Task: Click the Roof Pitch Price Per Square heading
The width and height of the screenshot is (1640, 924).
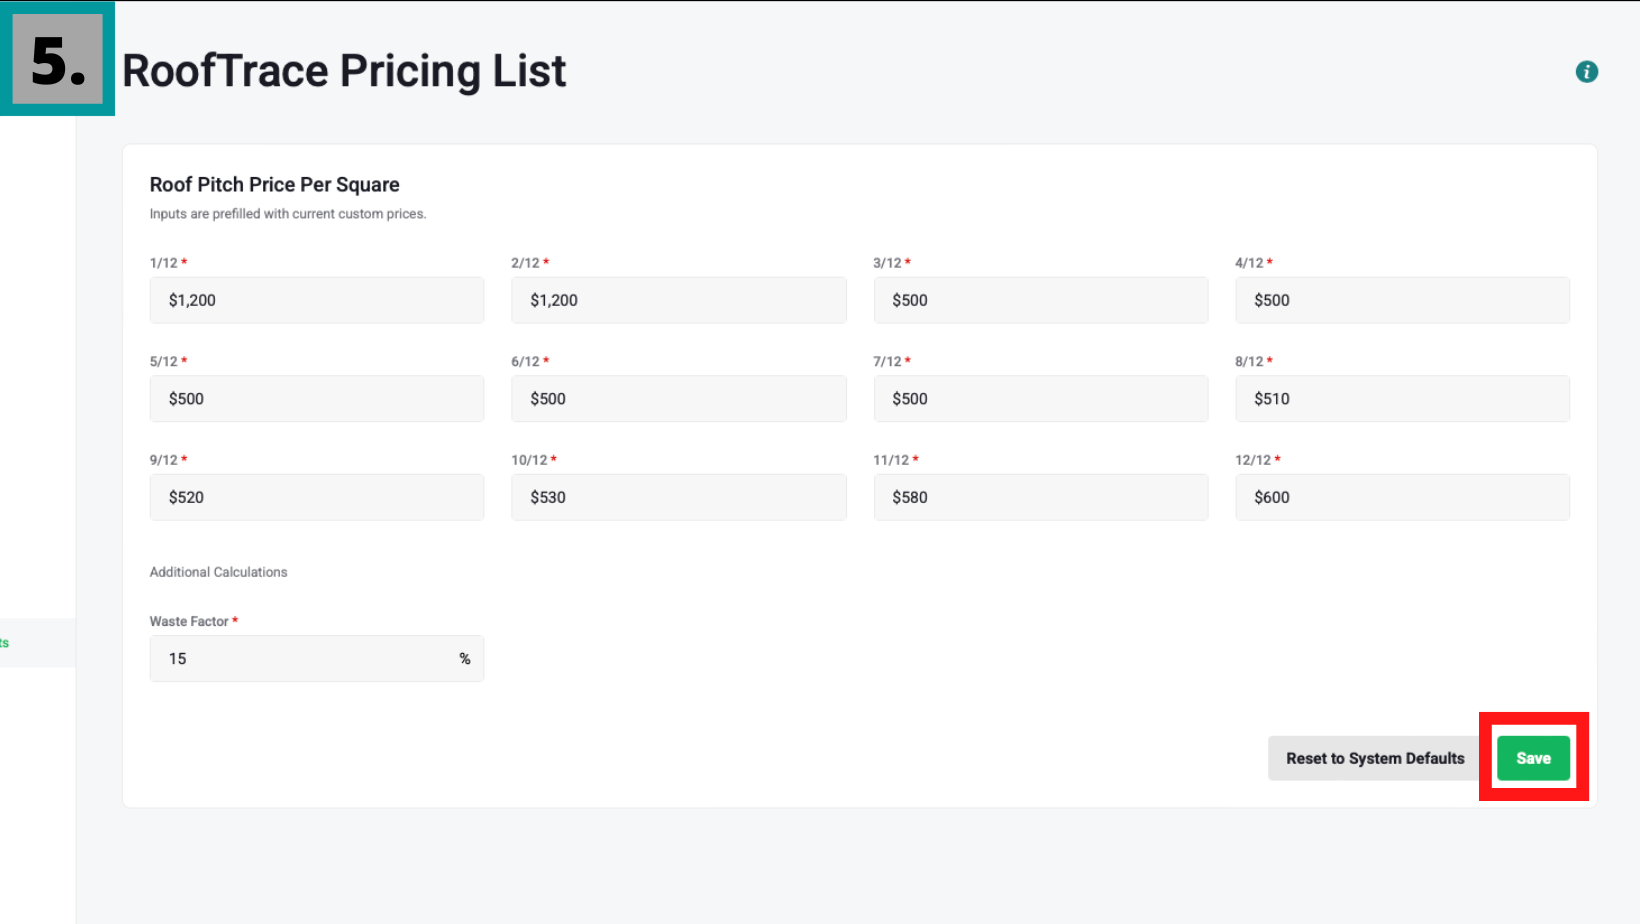Action: [274, 185]
